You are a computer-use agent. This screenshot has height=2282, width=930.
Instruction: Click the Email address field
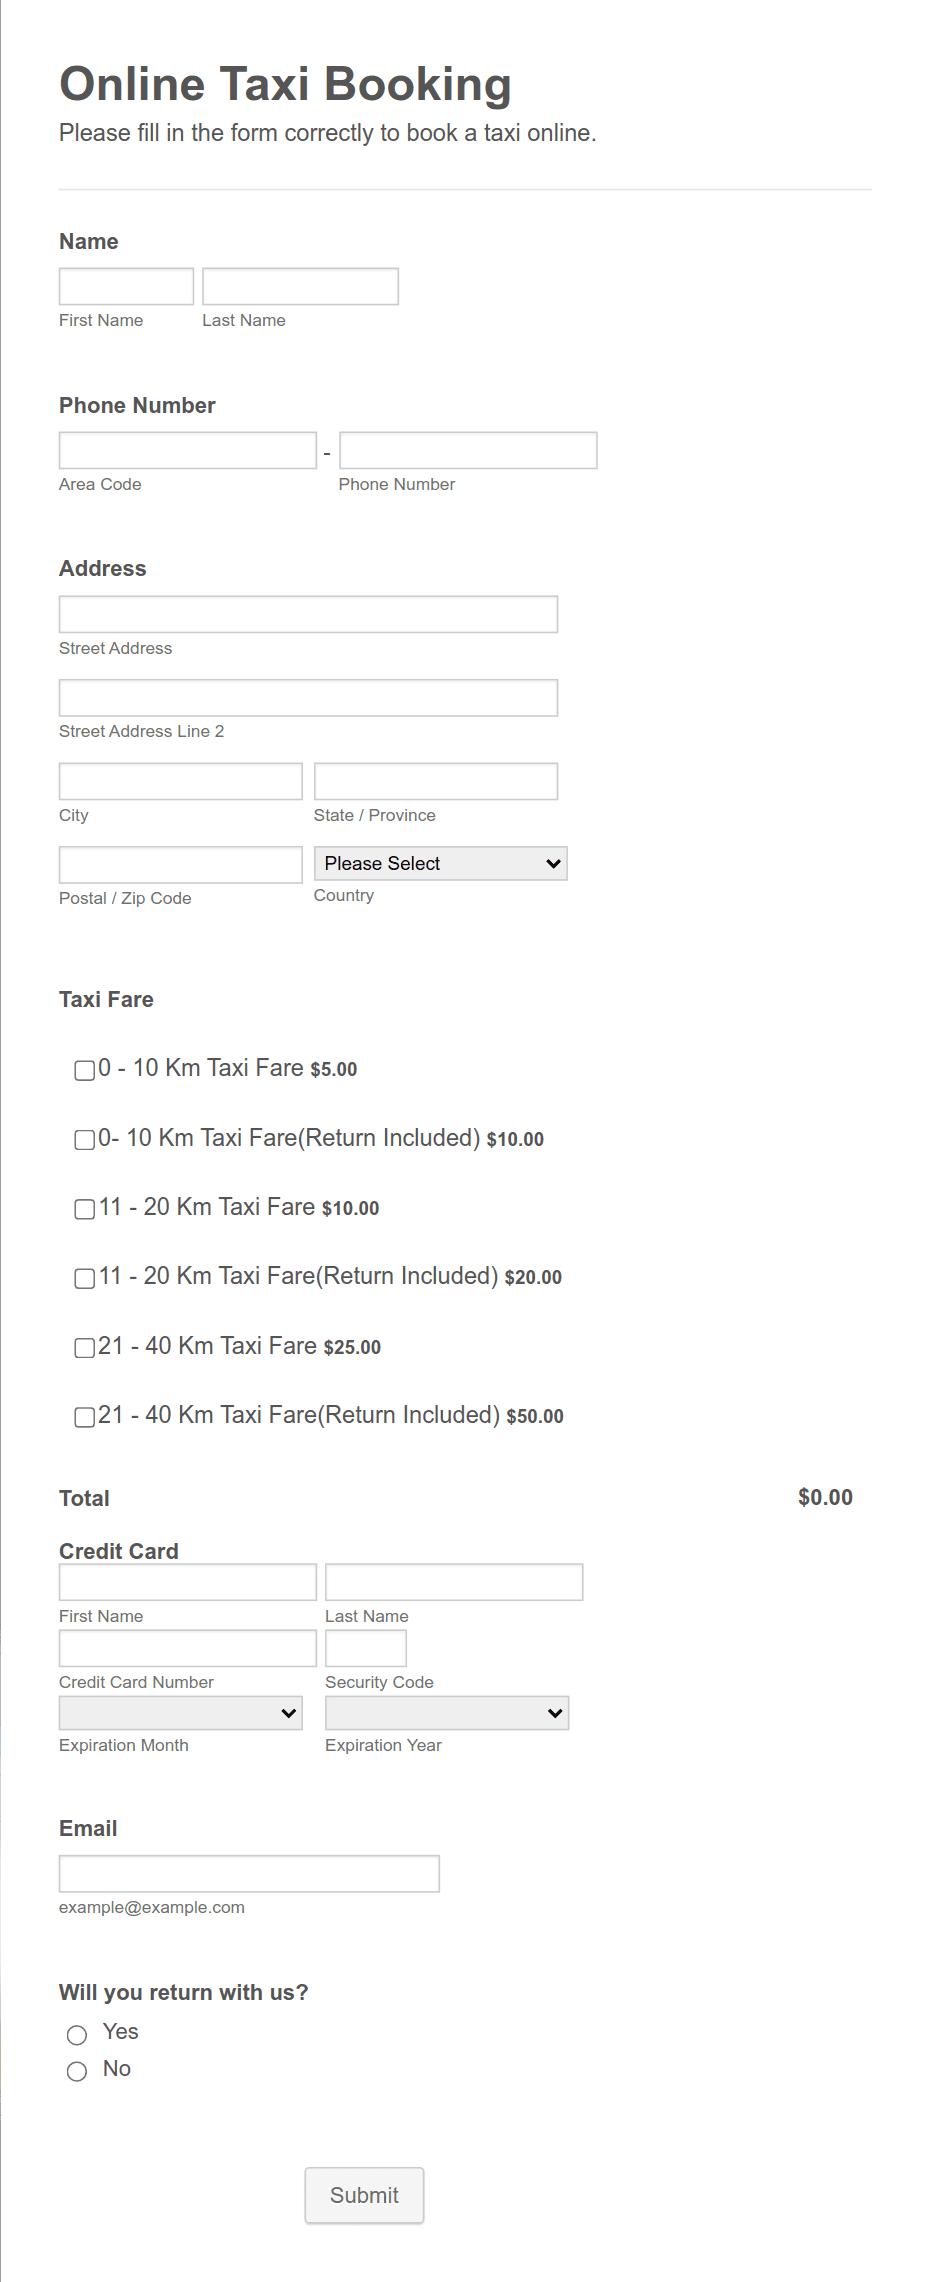[249, 1872]
